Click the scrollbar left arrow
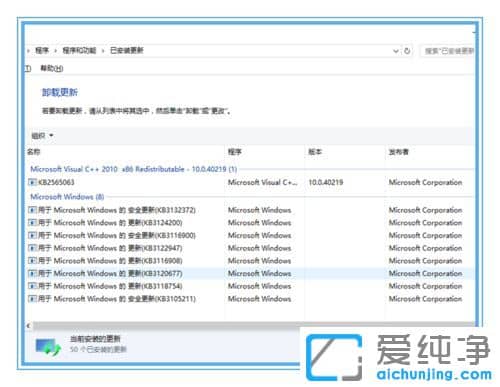 click(x=29, y=326)
